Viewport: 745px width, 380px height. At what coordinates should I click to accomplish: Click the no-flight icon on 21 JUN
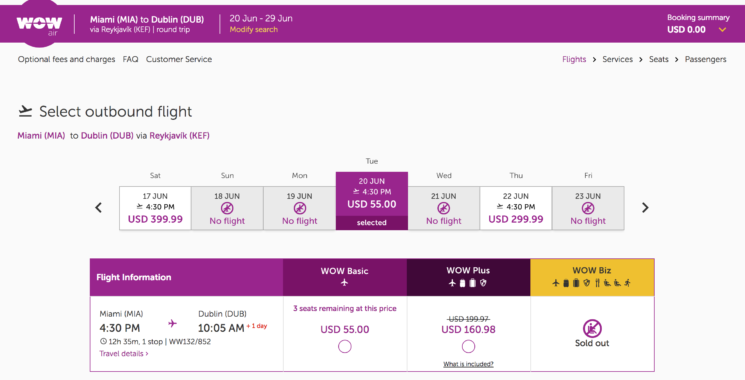443,208
